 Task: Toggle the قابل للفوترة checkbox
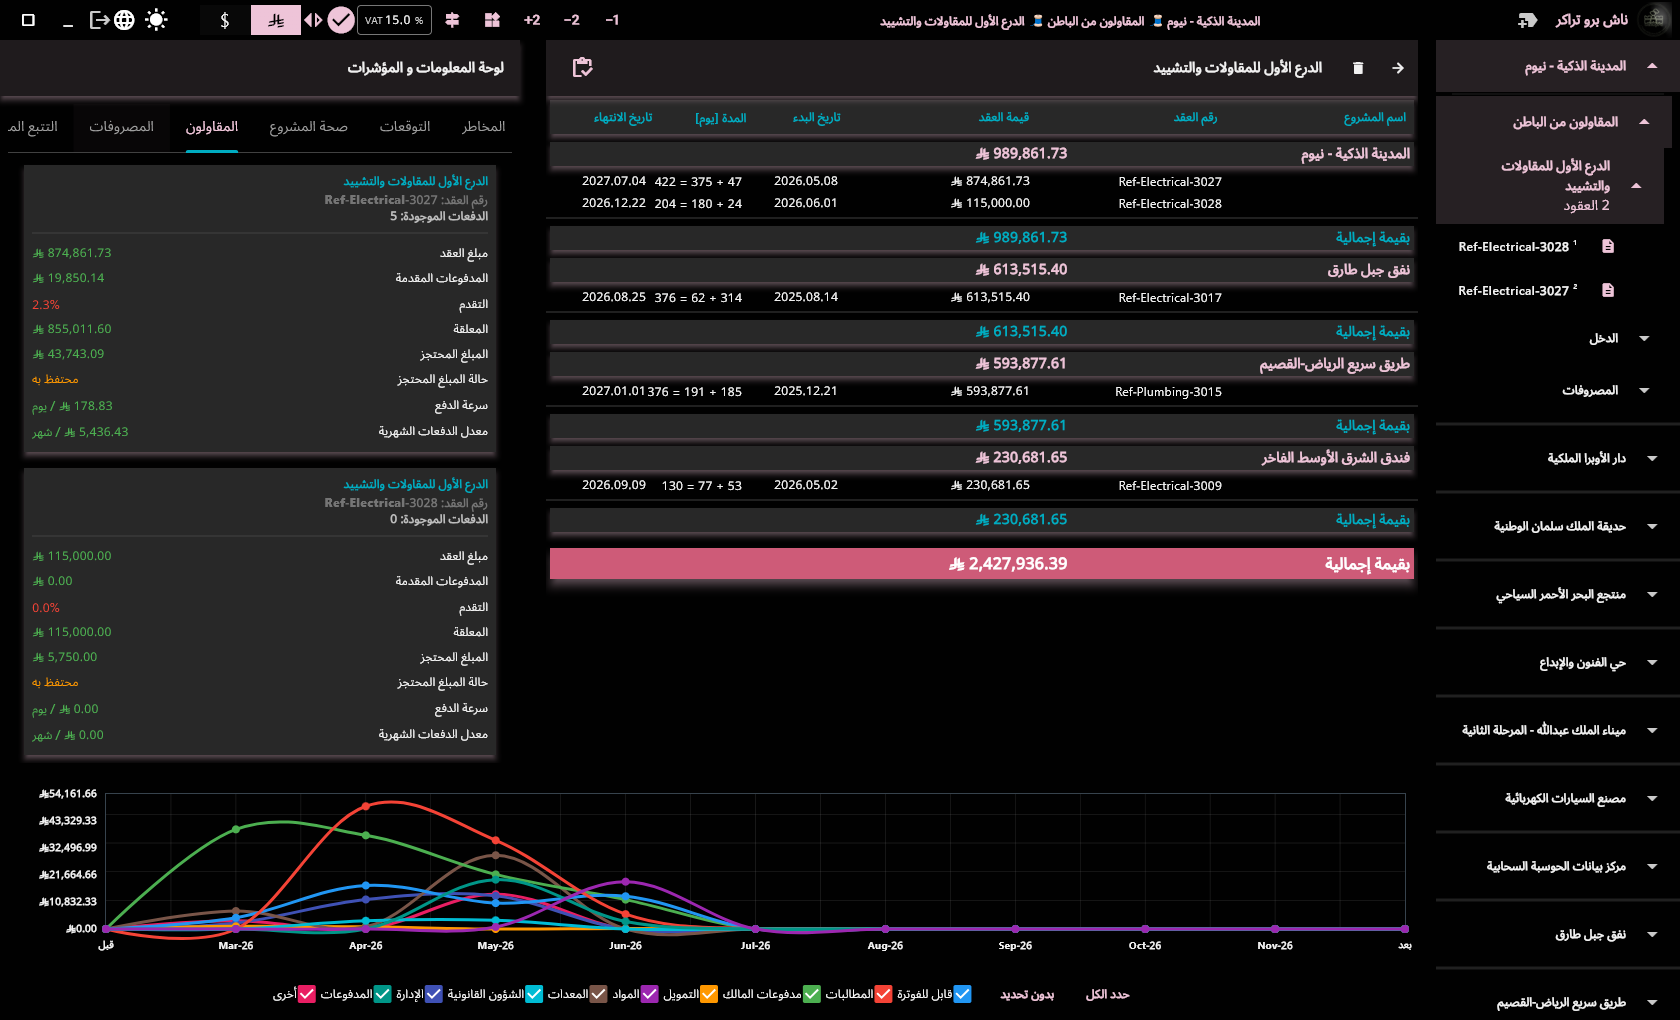962,994
